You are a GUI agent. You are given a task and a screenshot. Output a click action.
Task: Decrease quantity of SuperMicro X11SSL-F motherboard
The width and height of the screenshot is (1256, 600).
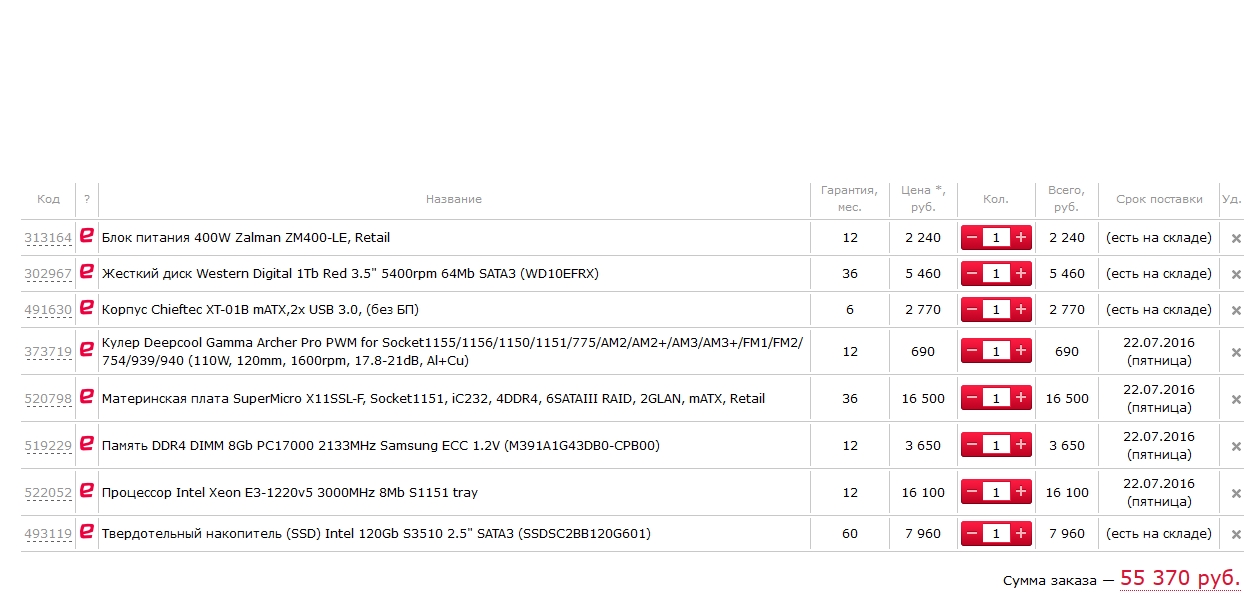point(972,398)
